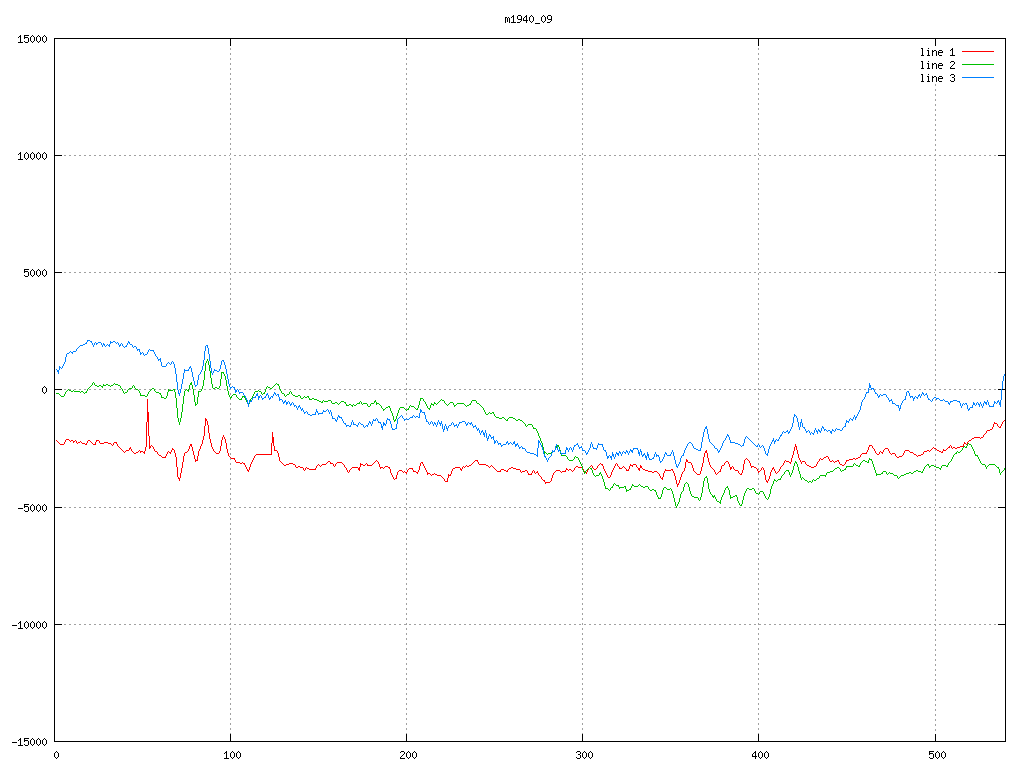This screenshot has width=1024, height=768.
Task: Select the 'line 2' legend label
Action: (937, 65)
